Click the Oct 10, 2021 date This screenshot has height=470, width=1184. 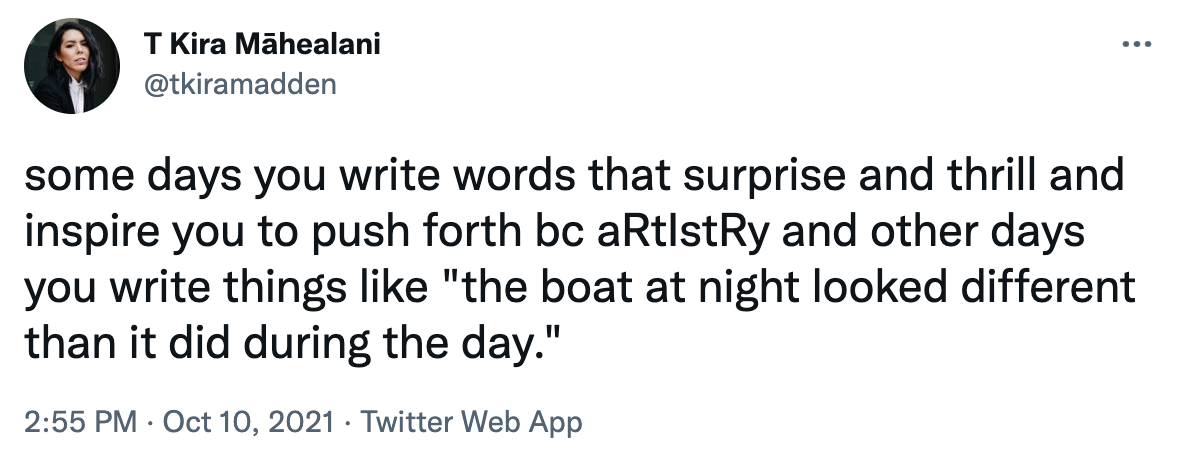248,421
